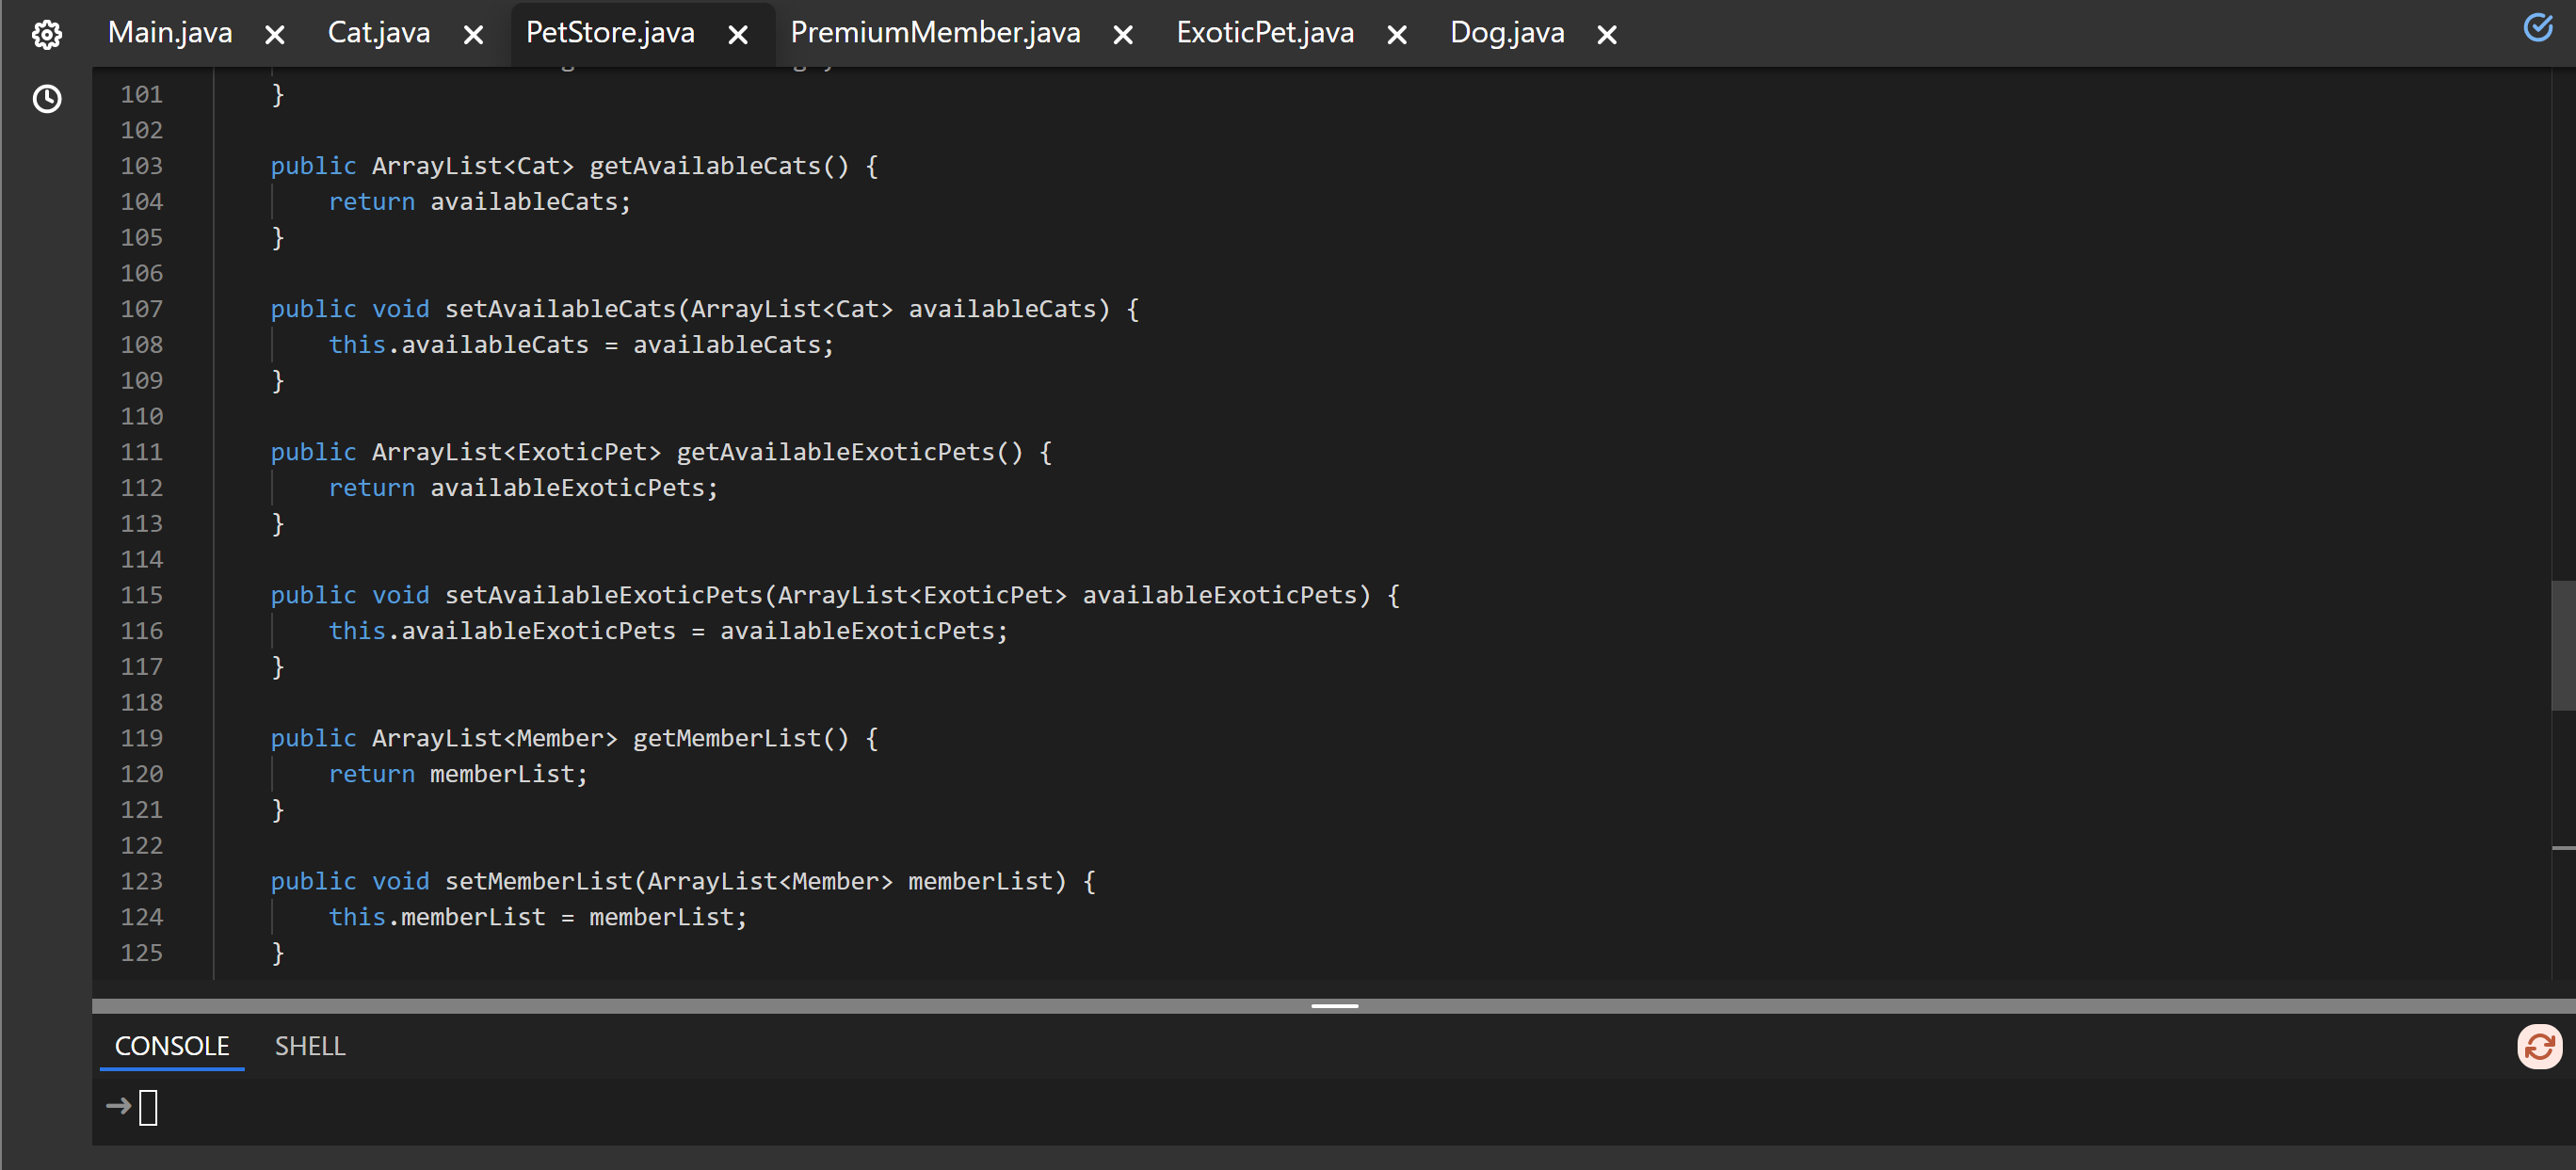Click the getMemberList method name

[x=727, y=738]
